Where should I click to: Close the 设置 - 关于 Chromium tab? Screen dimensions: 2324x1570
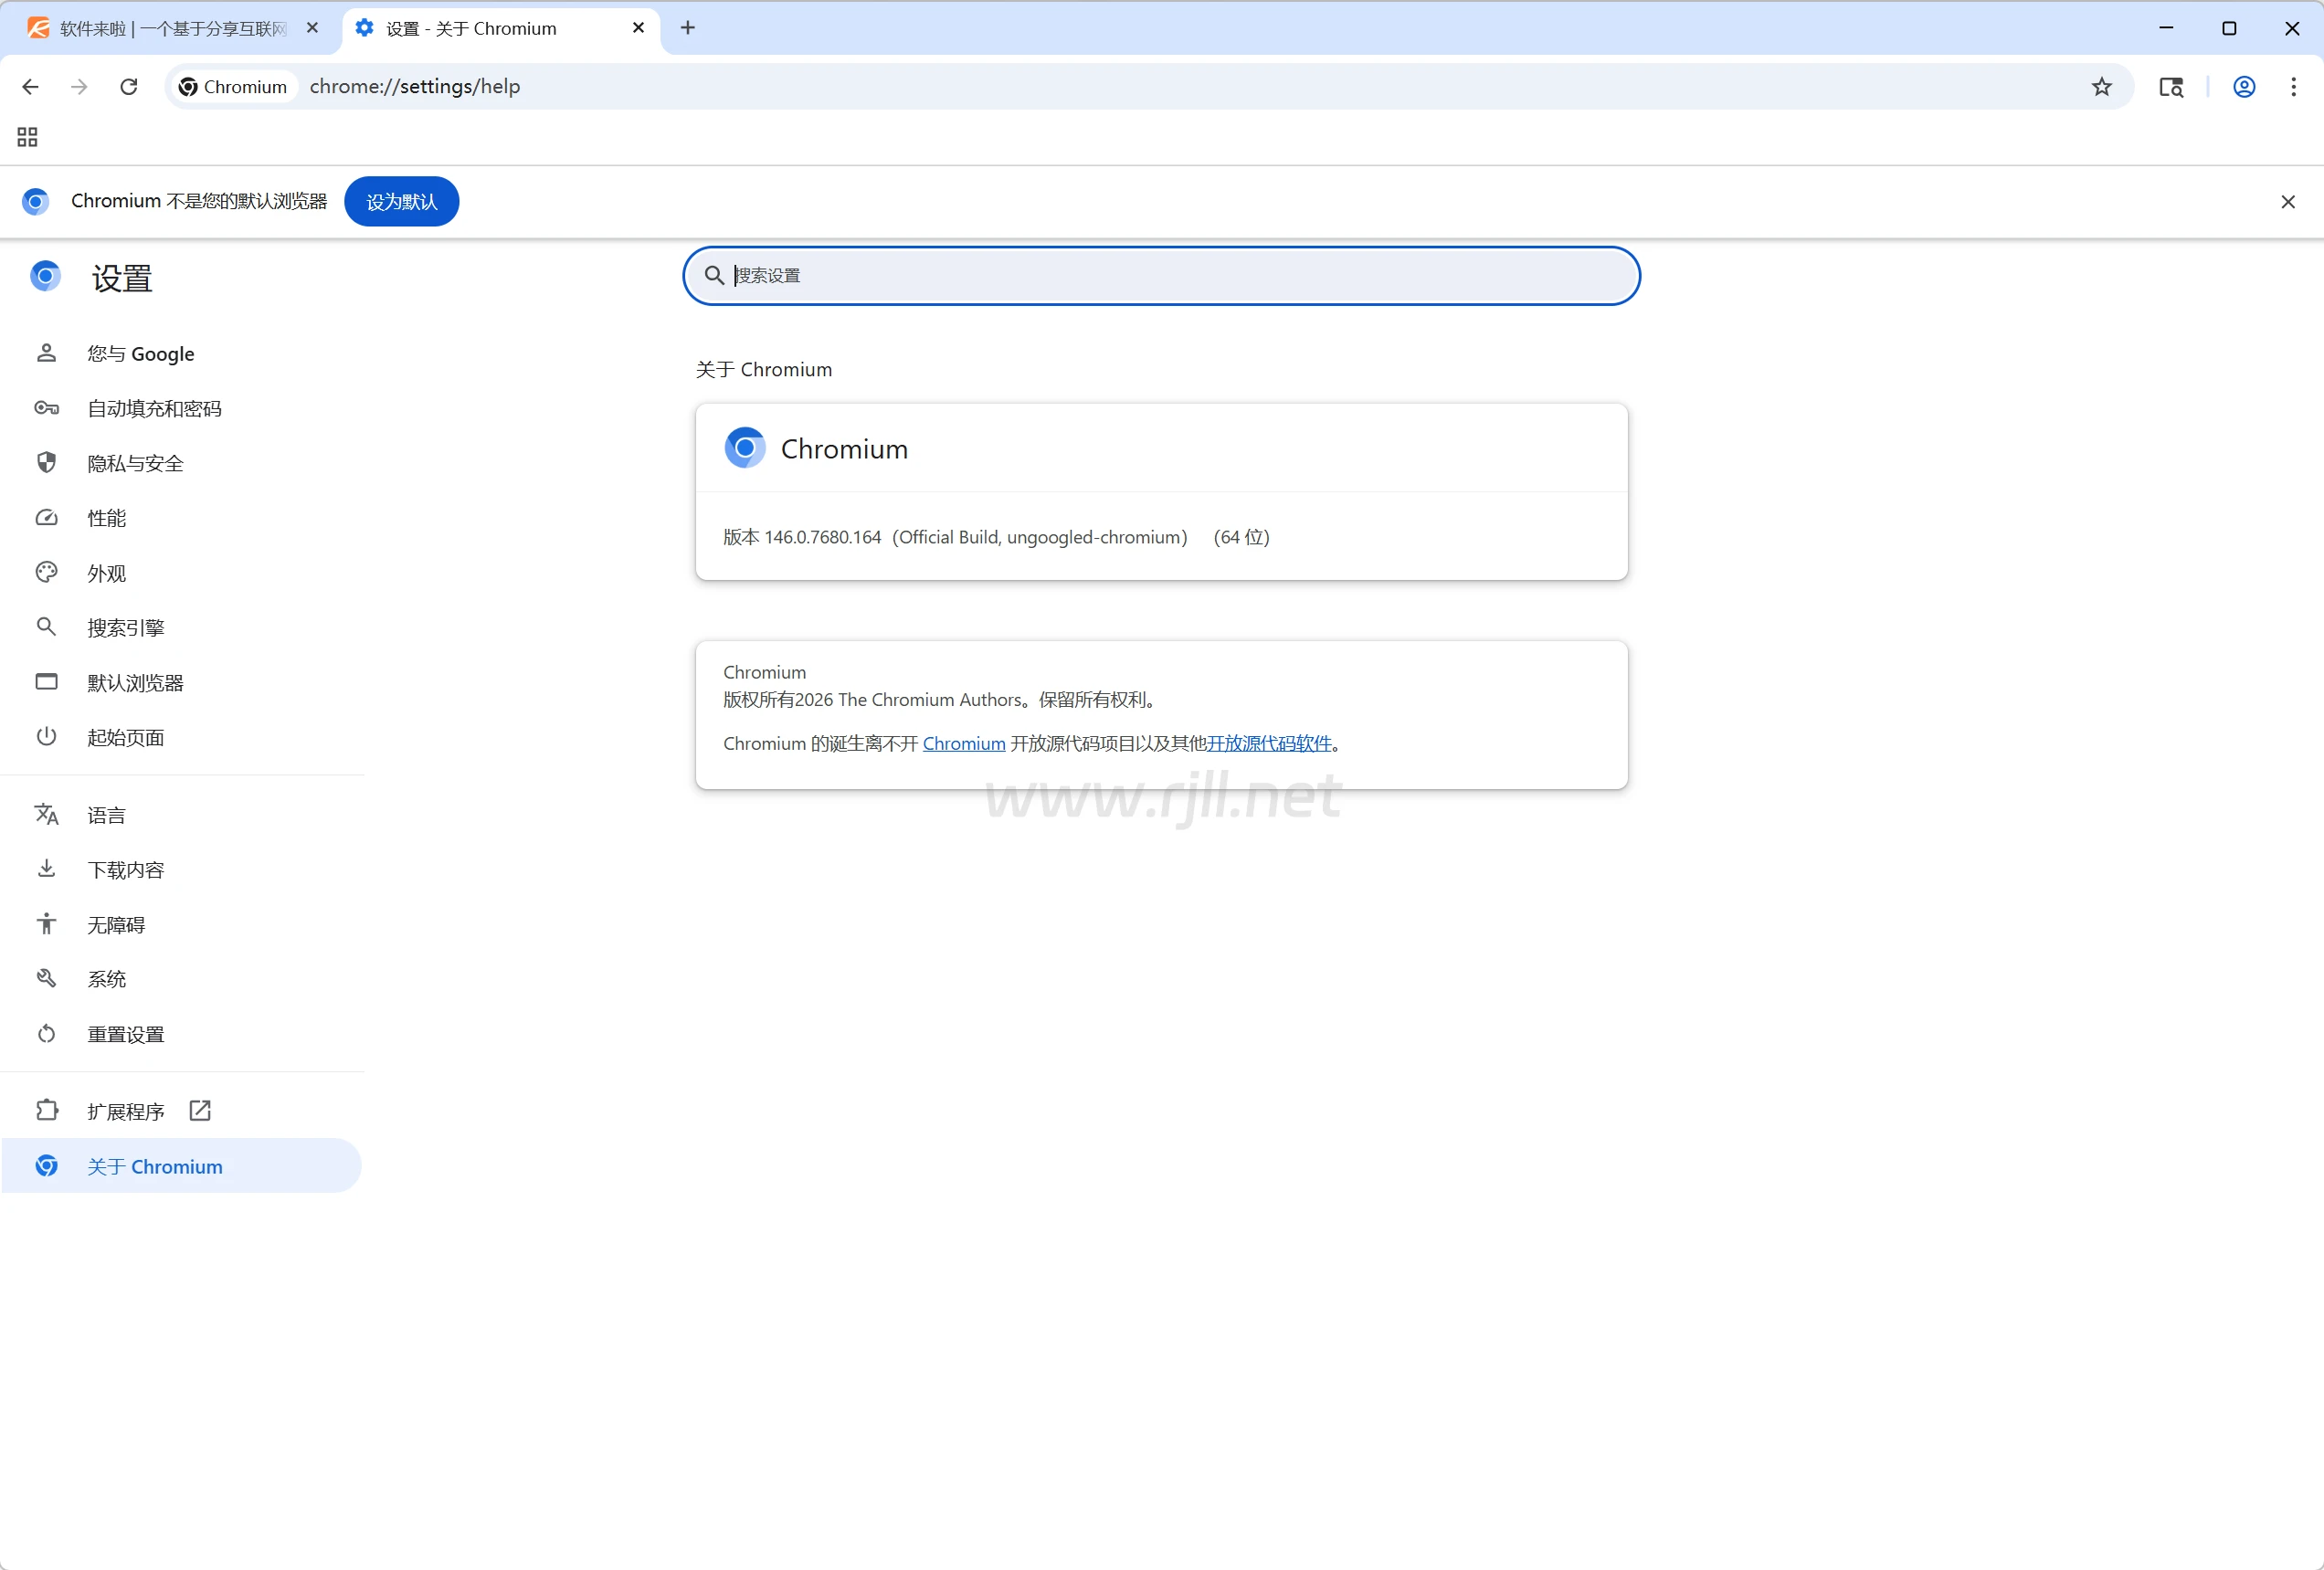638,28
